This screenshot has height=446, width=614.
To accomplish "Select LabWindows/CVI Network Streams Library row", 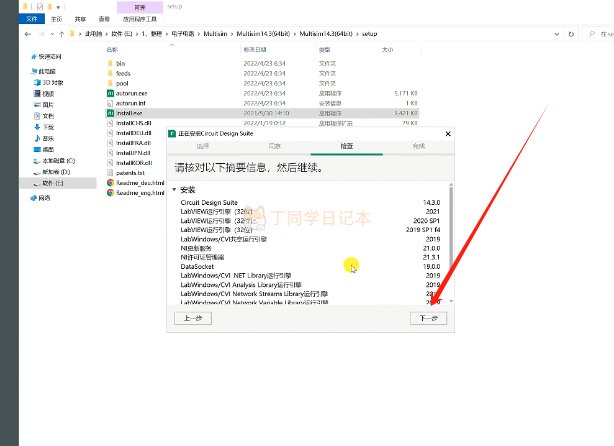I will pyautogui.click(x=310, y=294).
